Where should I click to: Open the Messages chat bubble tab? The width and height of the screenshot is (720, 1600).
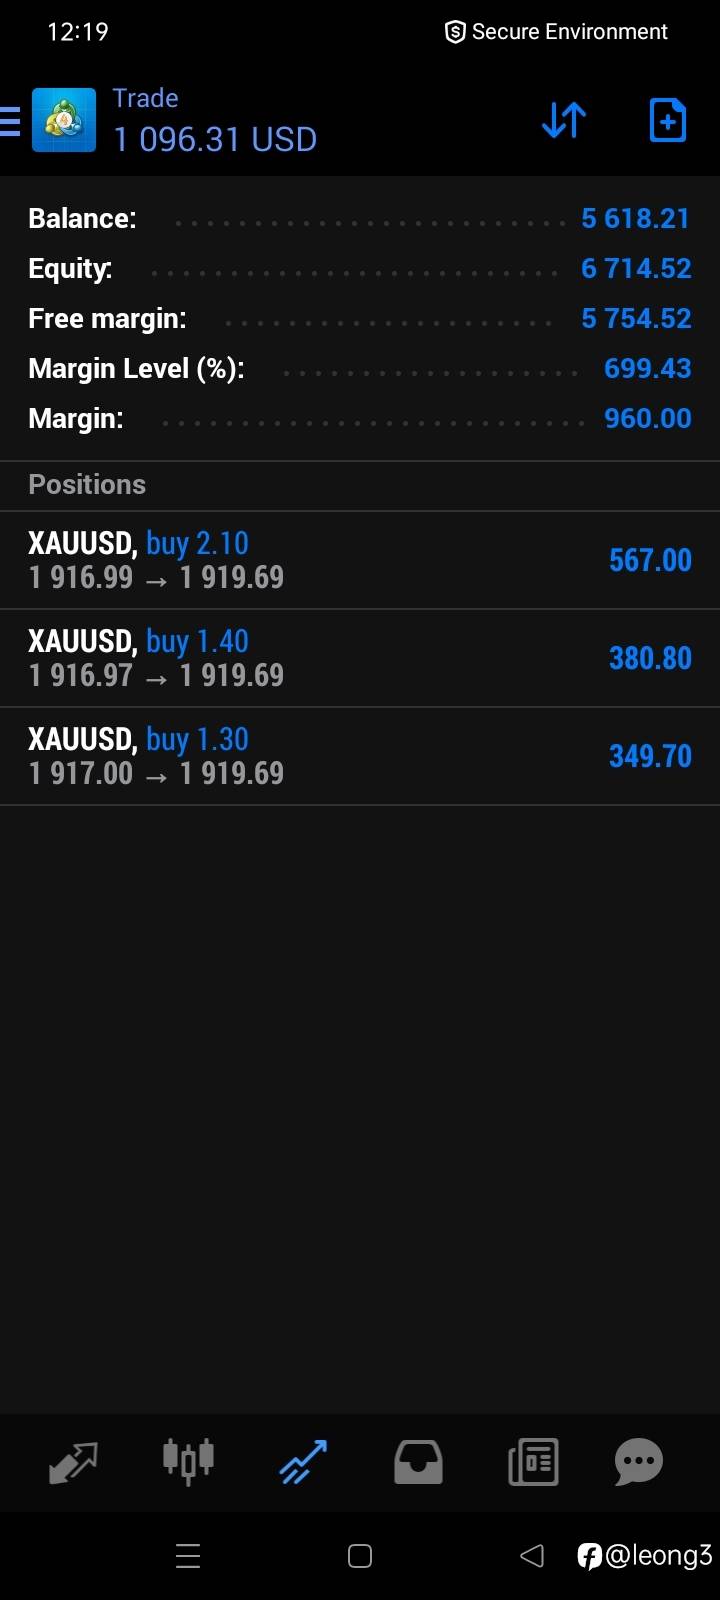639,1462
